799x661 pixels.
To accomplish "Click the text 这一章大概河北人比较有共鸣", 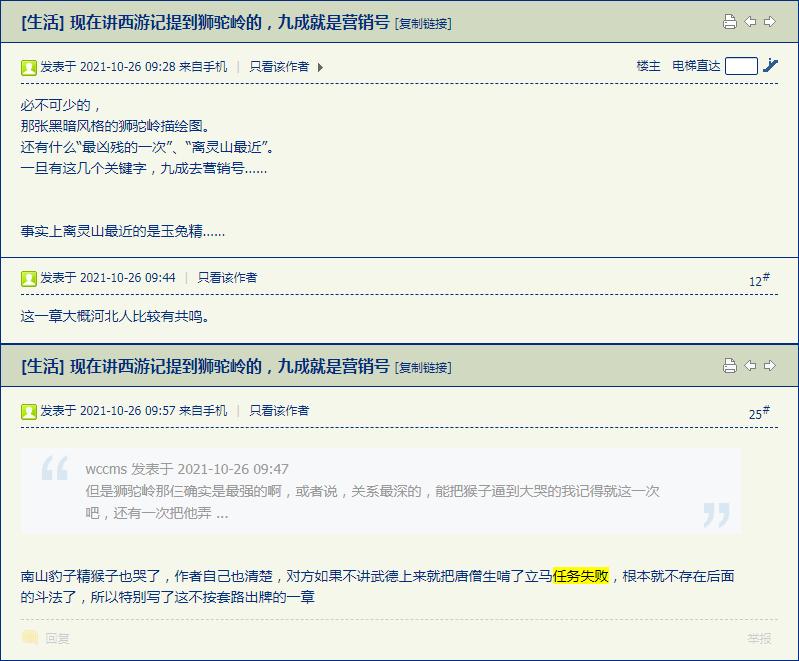I will click(x=115, y=316).
